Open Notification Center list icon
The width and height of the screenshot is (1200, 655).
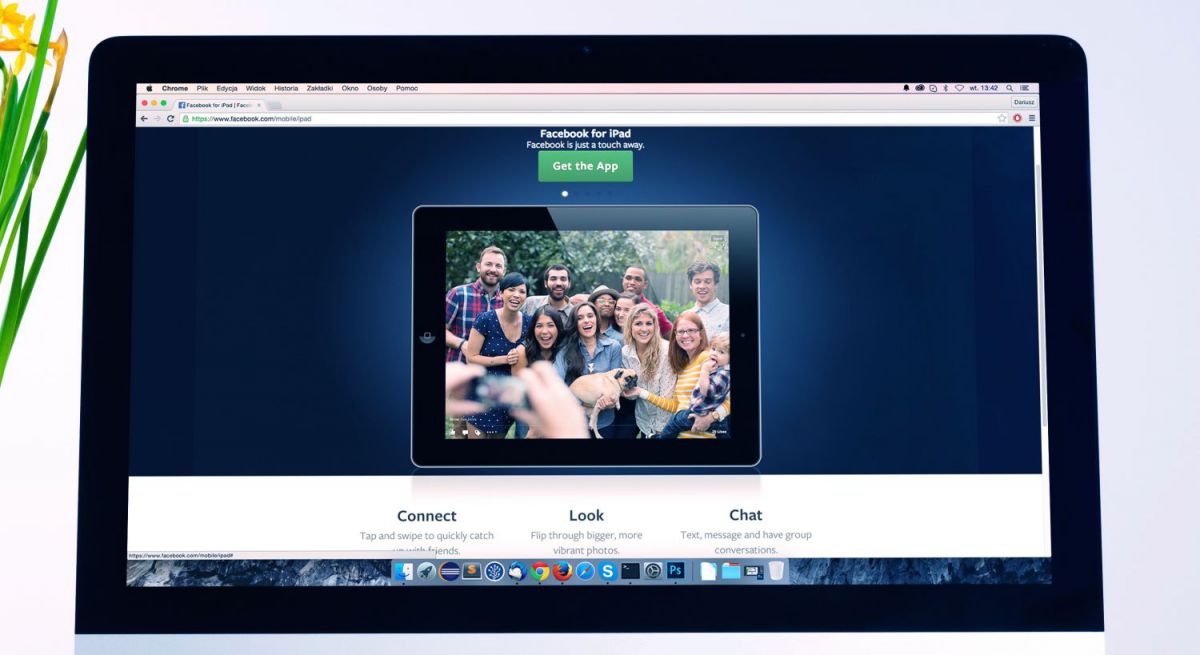click(1024, 88)
